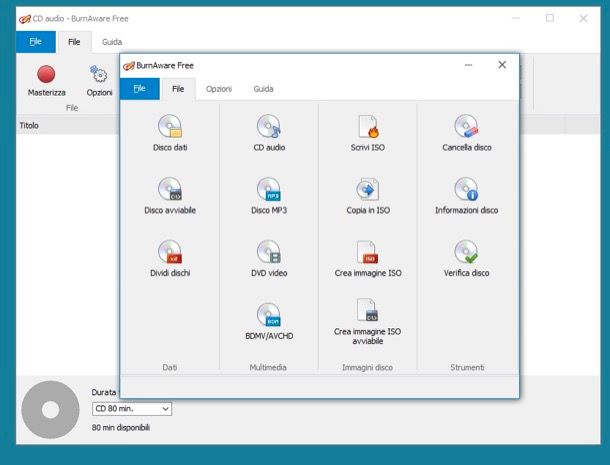The height and width of the screenshot is (465, 610).
Task: Open blue File menu in CD audio window
Action: [x=35, y=42]
